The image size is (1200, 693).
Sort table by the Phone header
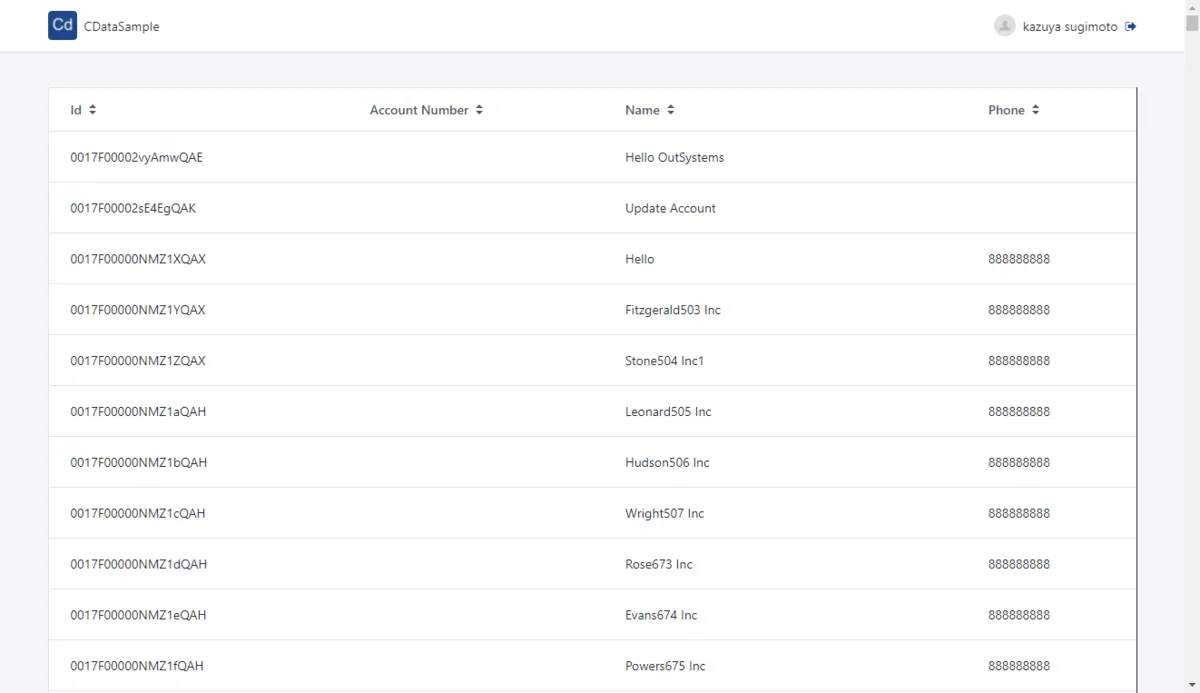(1006, 110)
